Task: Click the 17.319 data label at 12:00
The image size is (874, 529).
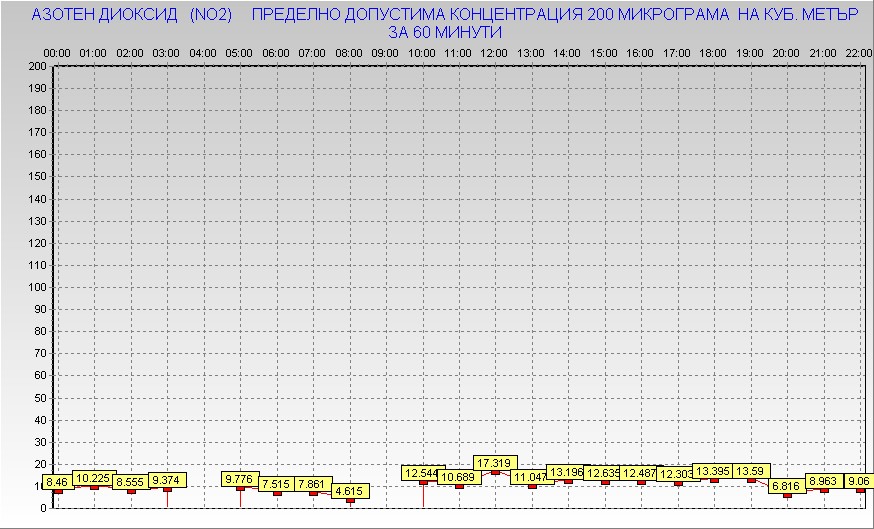Action: (494, 463)
